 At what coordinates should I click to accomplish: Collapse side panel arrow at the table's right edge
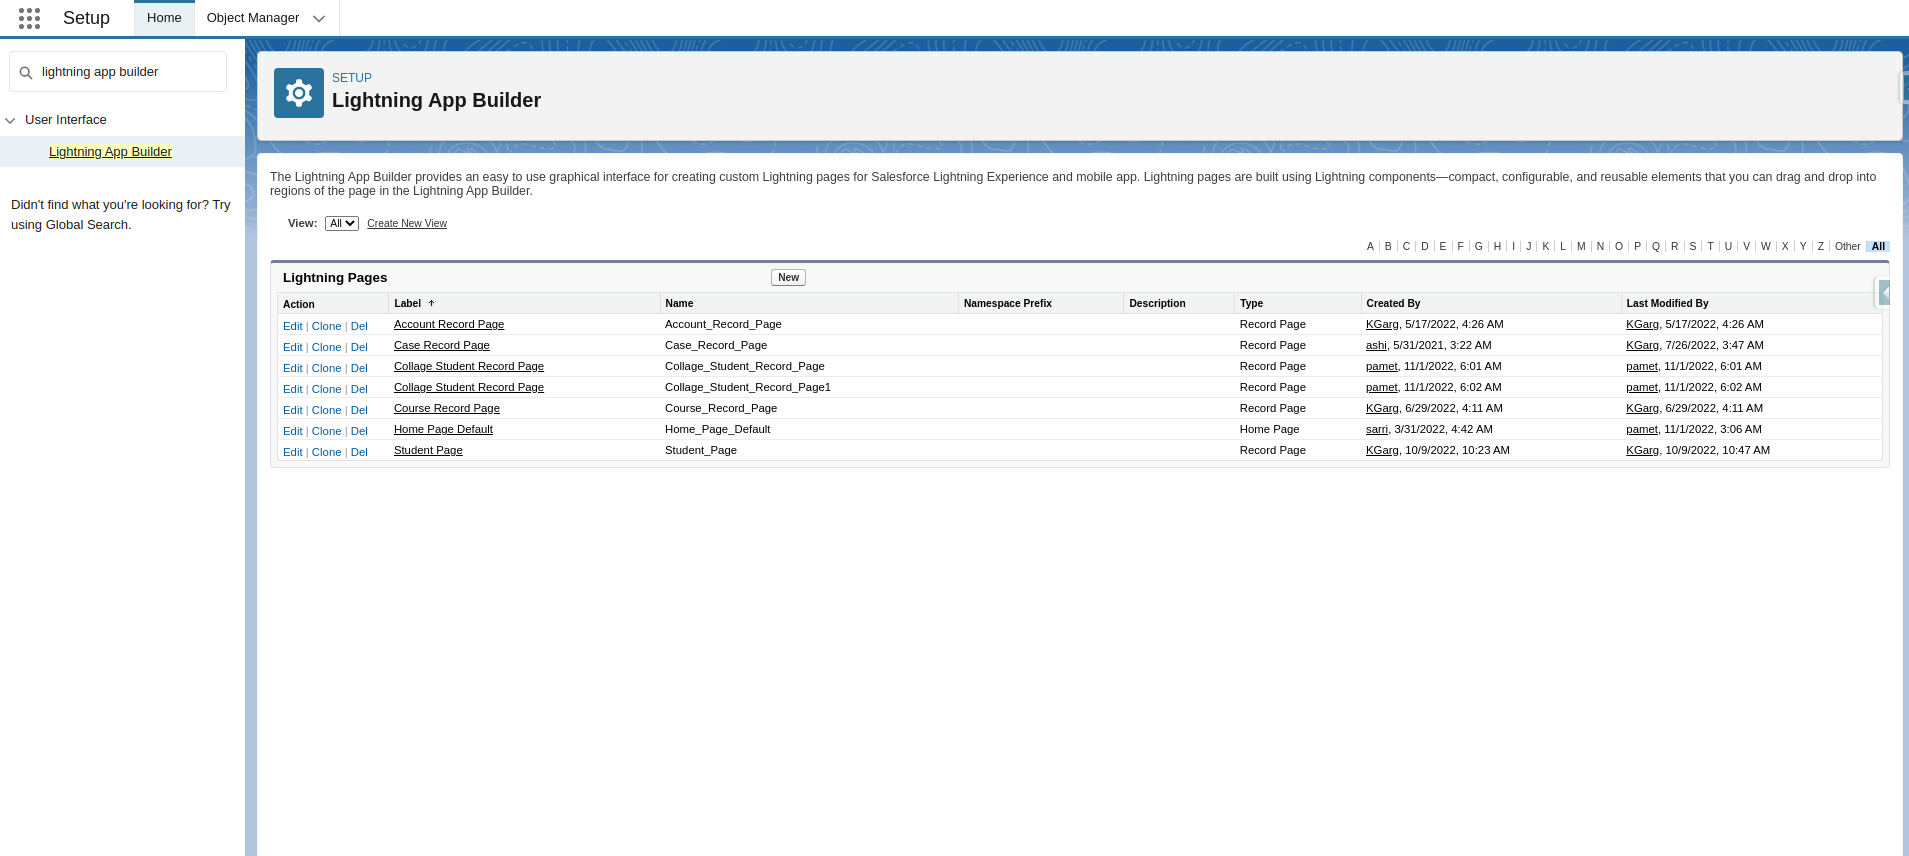(1884, 293)
